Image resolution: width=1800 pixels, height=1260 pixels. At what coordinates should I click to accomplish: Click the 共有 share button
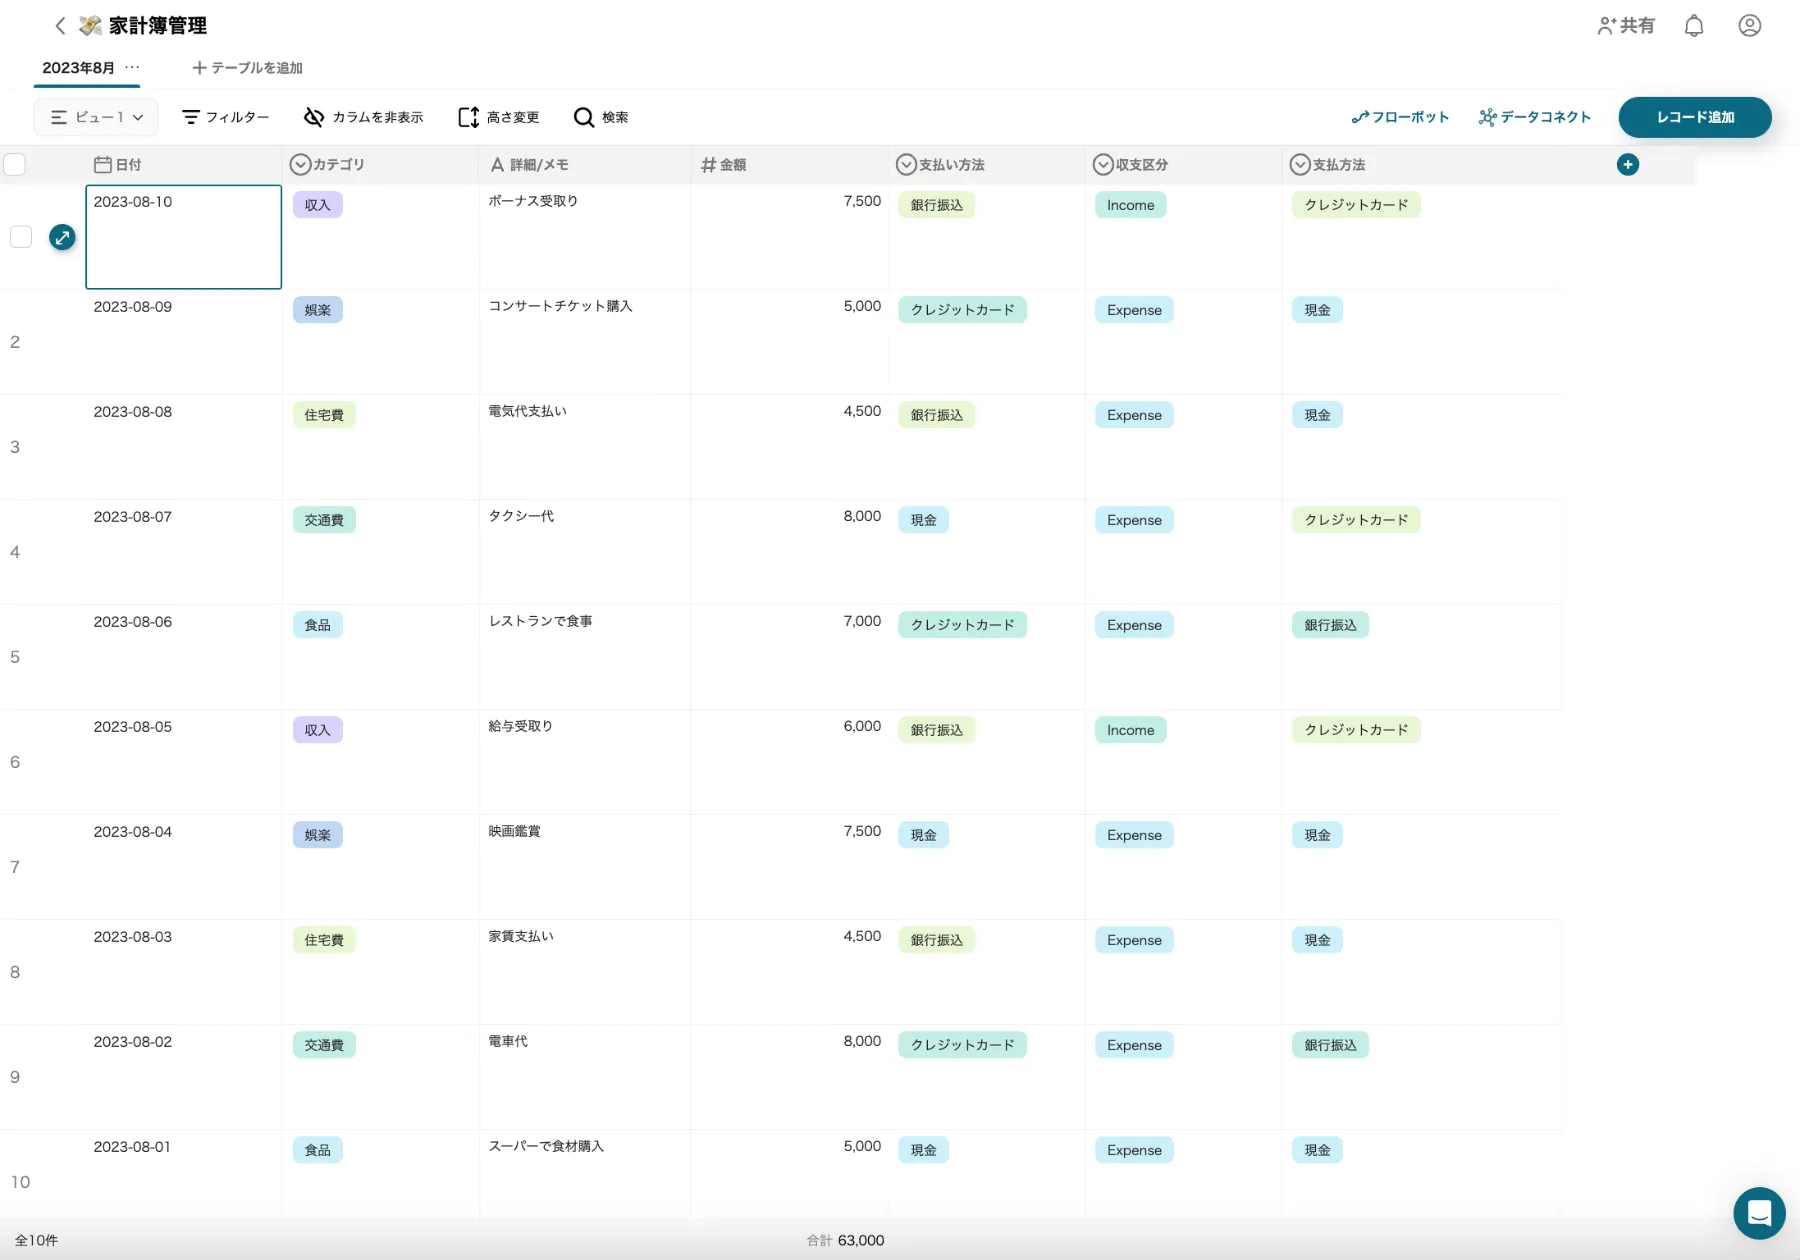pos(1626,26)
